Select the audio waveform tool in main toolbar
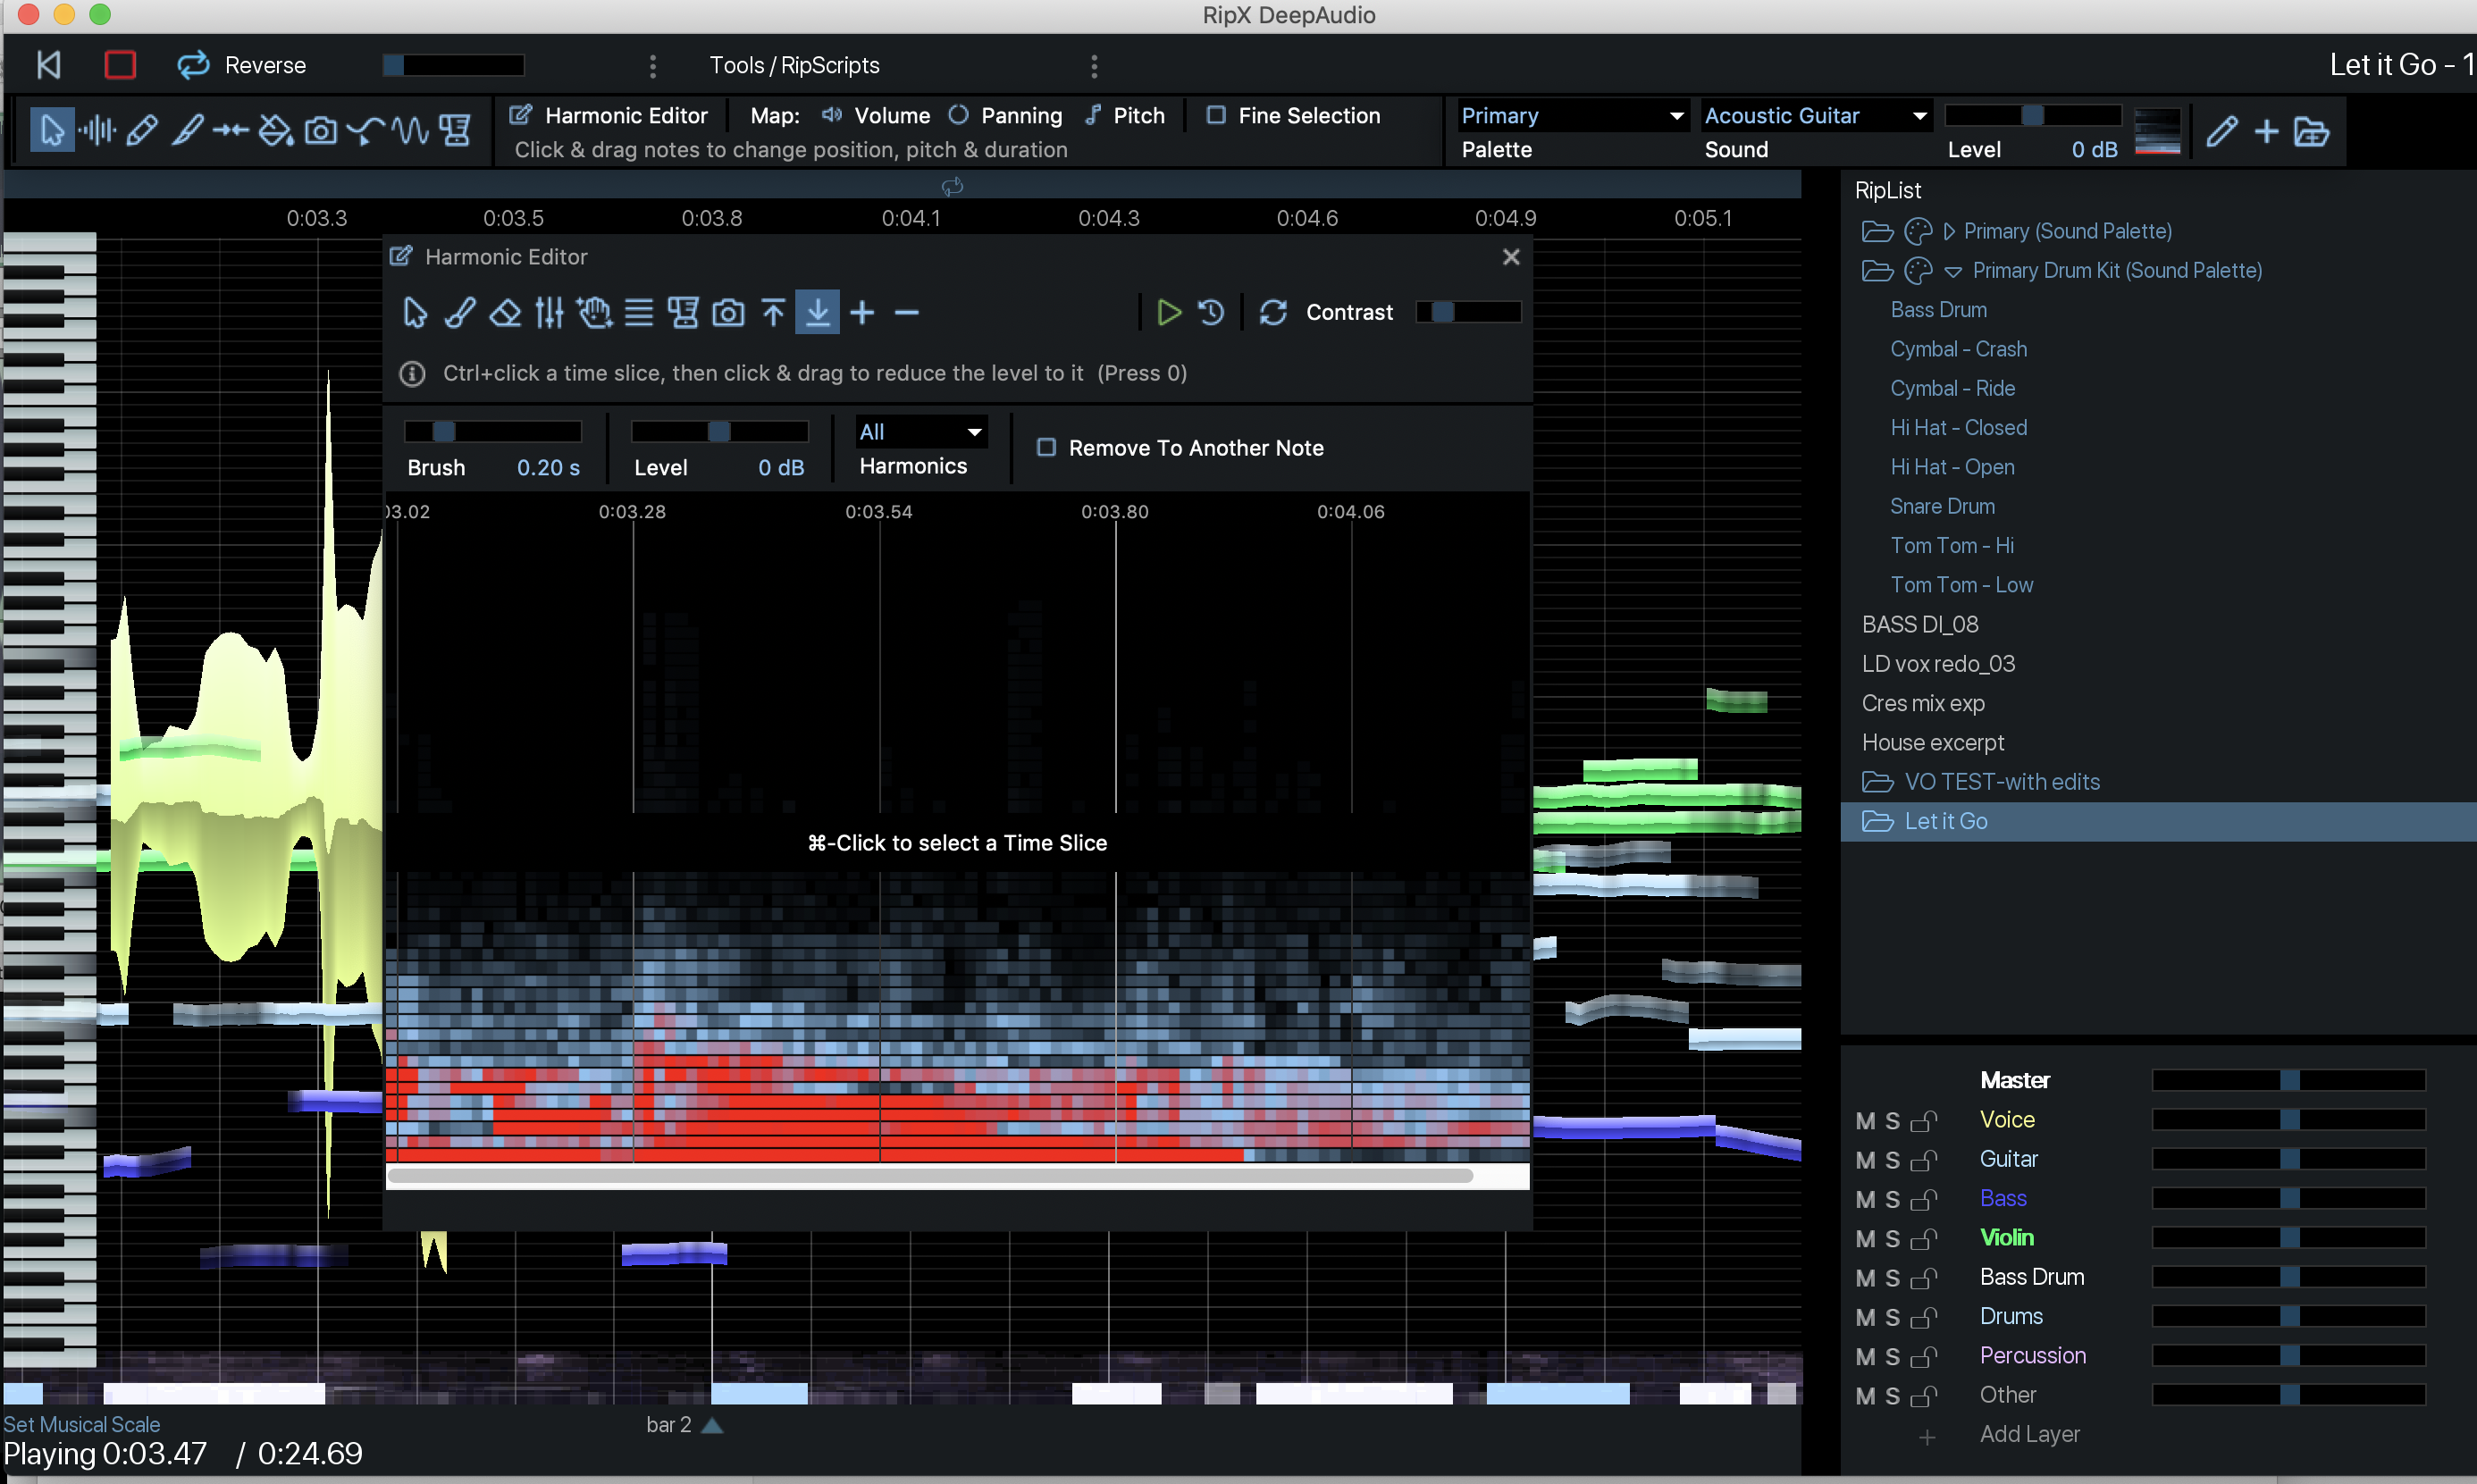 pos(98,131)
